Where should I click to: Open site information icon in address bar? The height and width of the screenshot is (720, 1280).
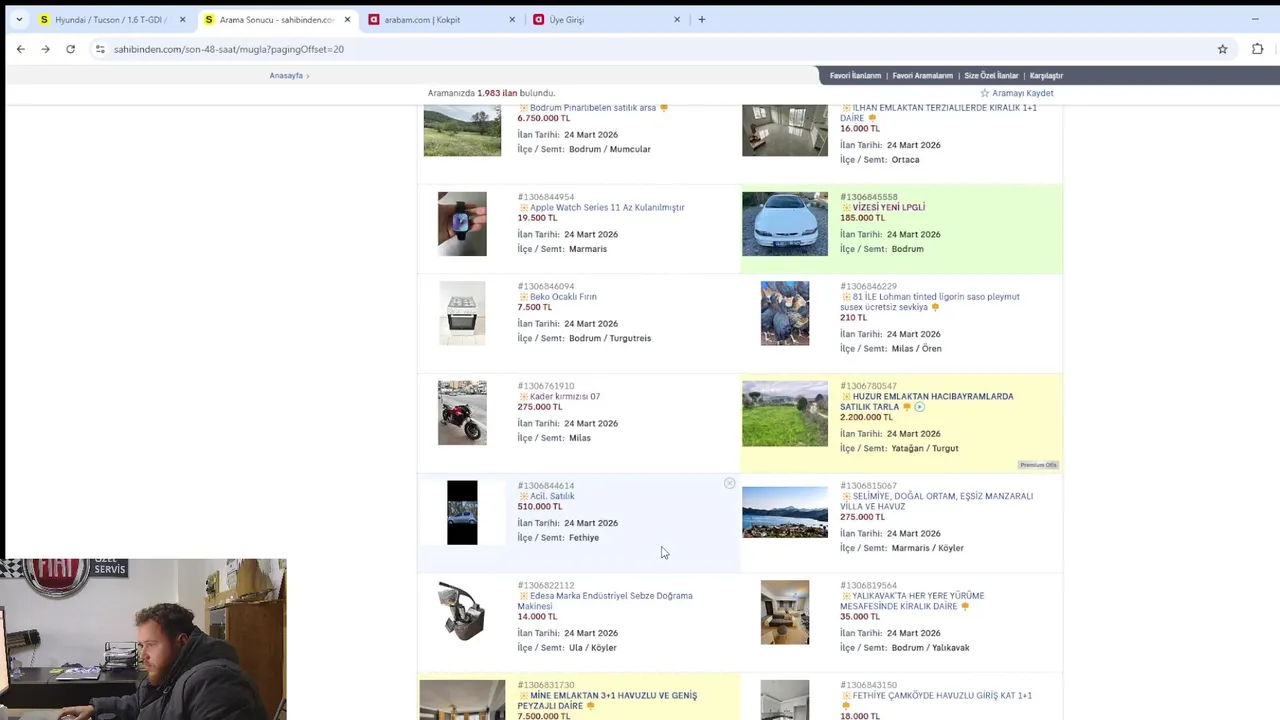tap(100, 49)
